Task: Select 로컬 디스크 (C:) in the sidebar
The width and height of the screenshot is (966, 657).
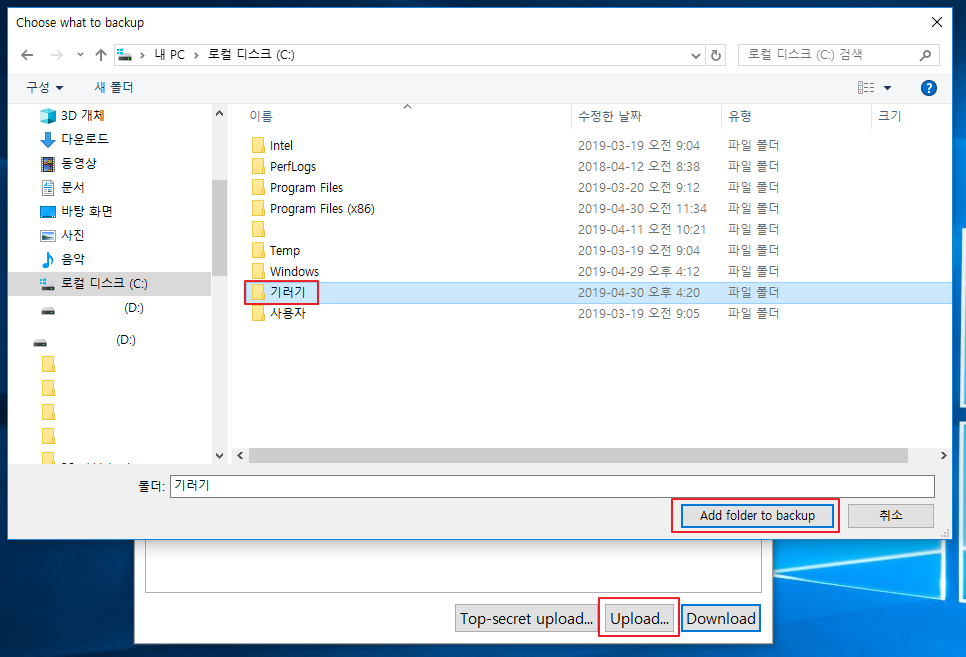Action: [110, 284]
